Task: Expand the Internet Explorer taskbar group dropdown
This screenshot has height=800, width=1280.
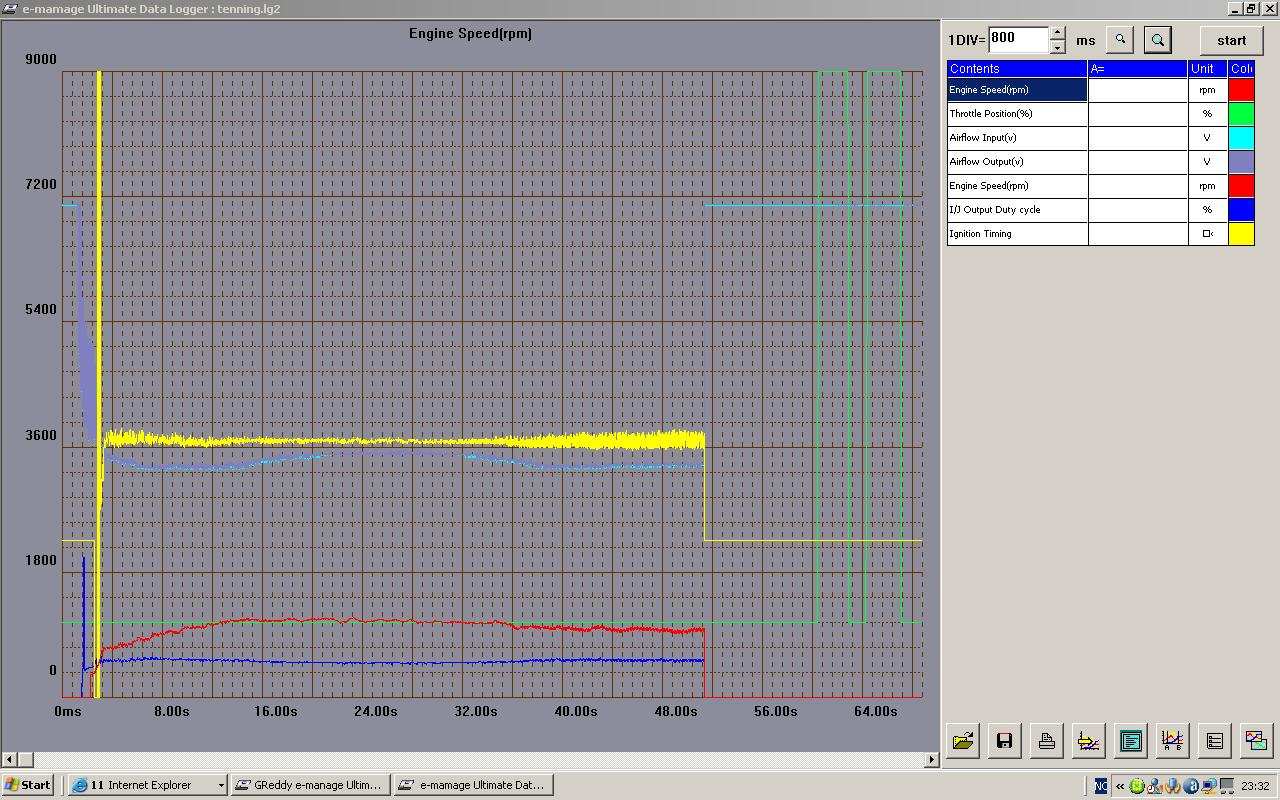Action: pos(221,785)
